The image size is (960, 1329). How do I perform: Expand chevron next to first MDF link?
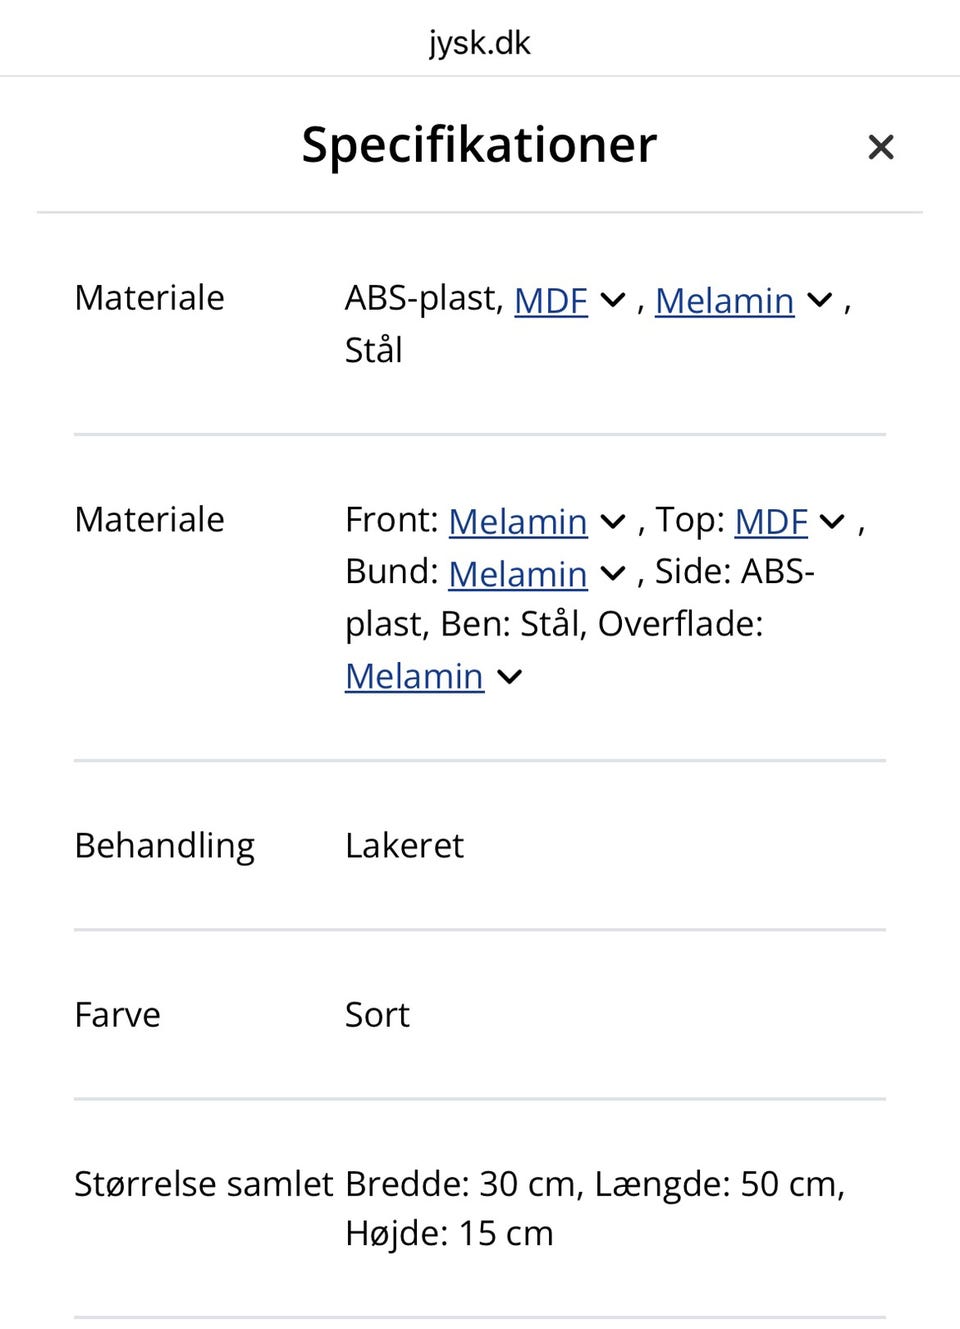point(613,300)
